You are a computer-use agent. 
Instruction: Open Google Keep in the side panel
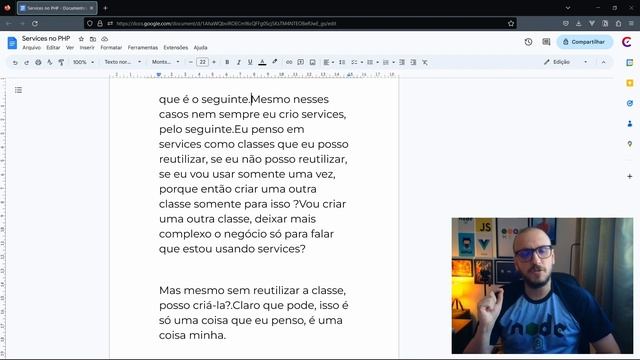(630, 83)
